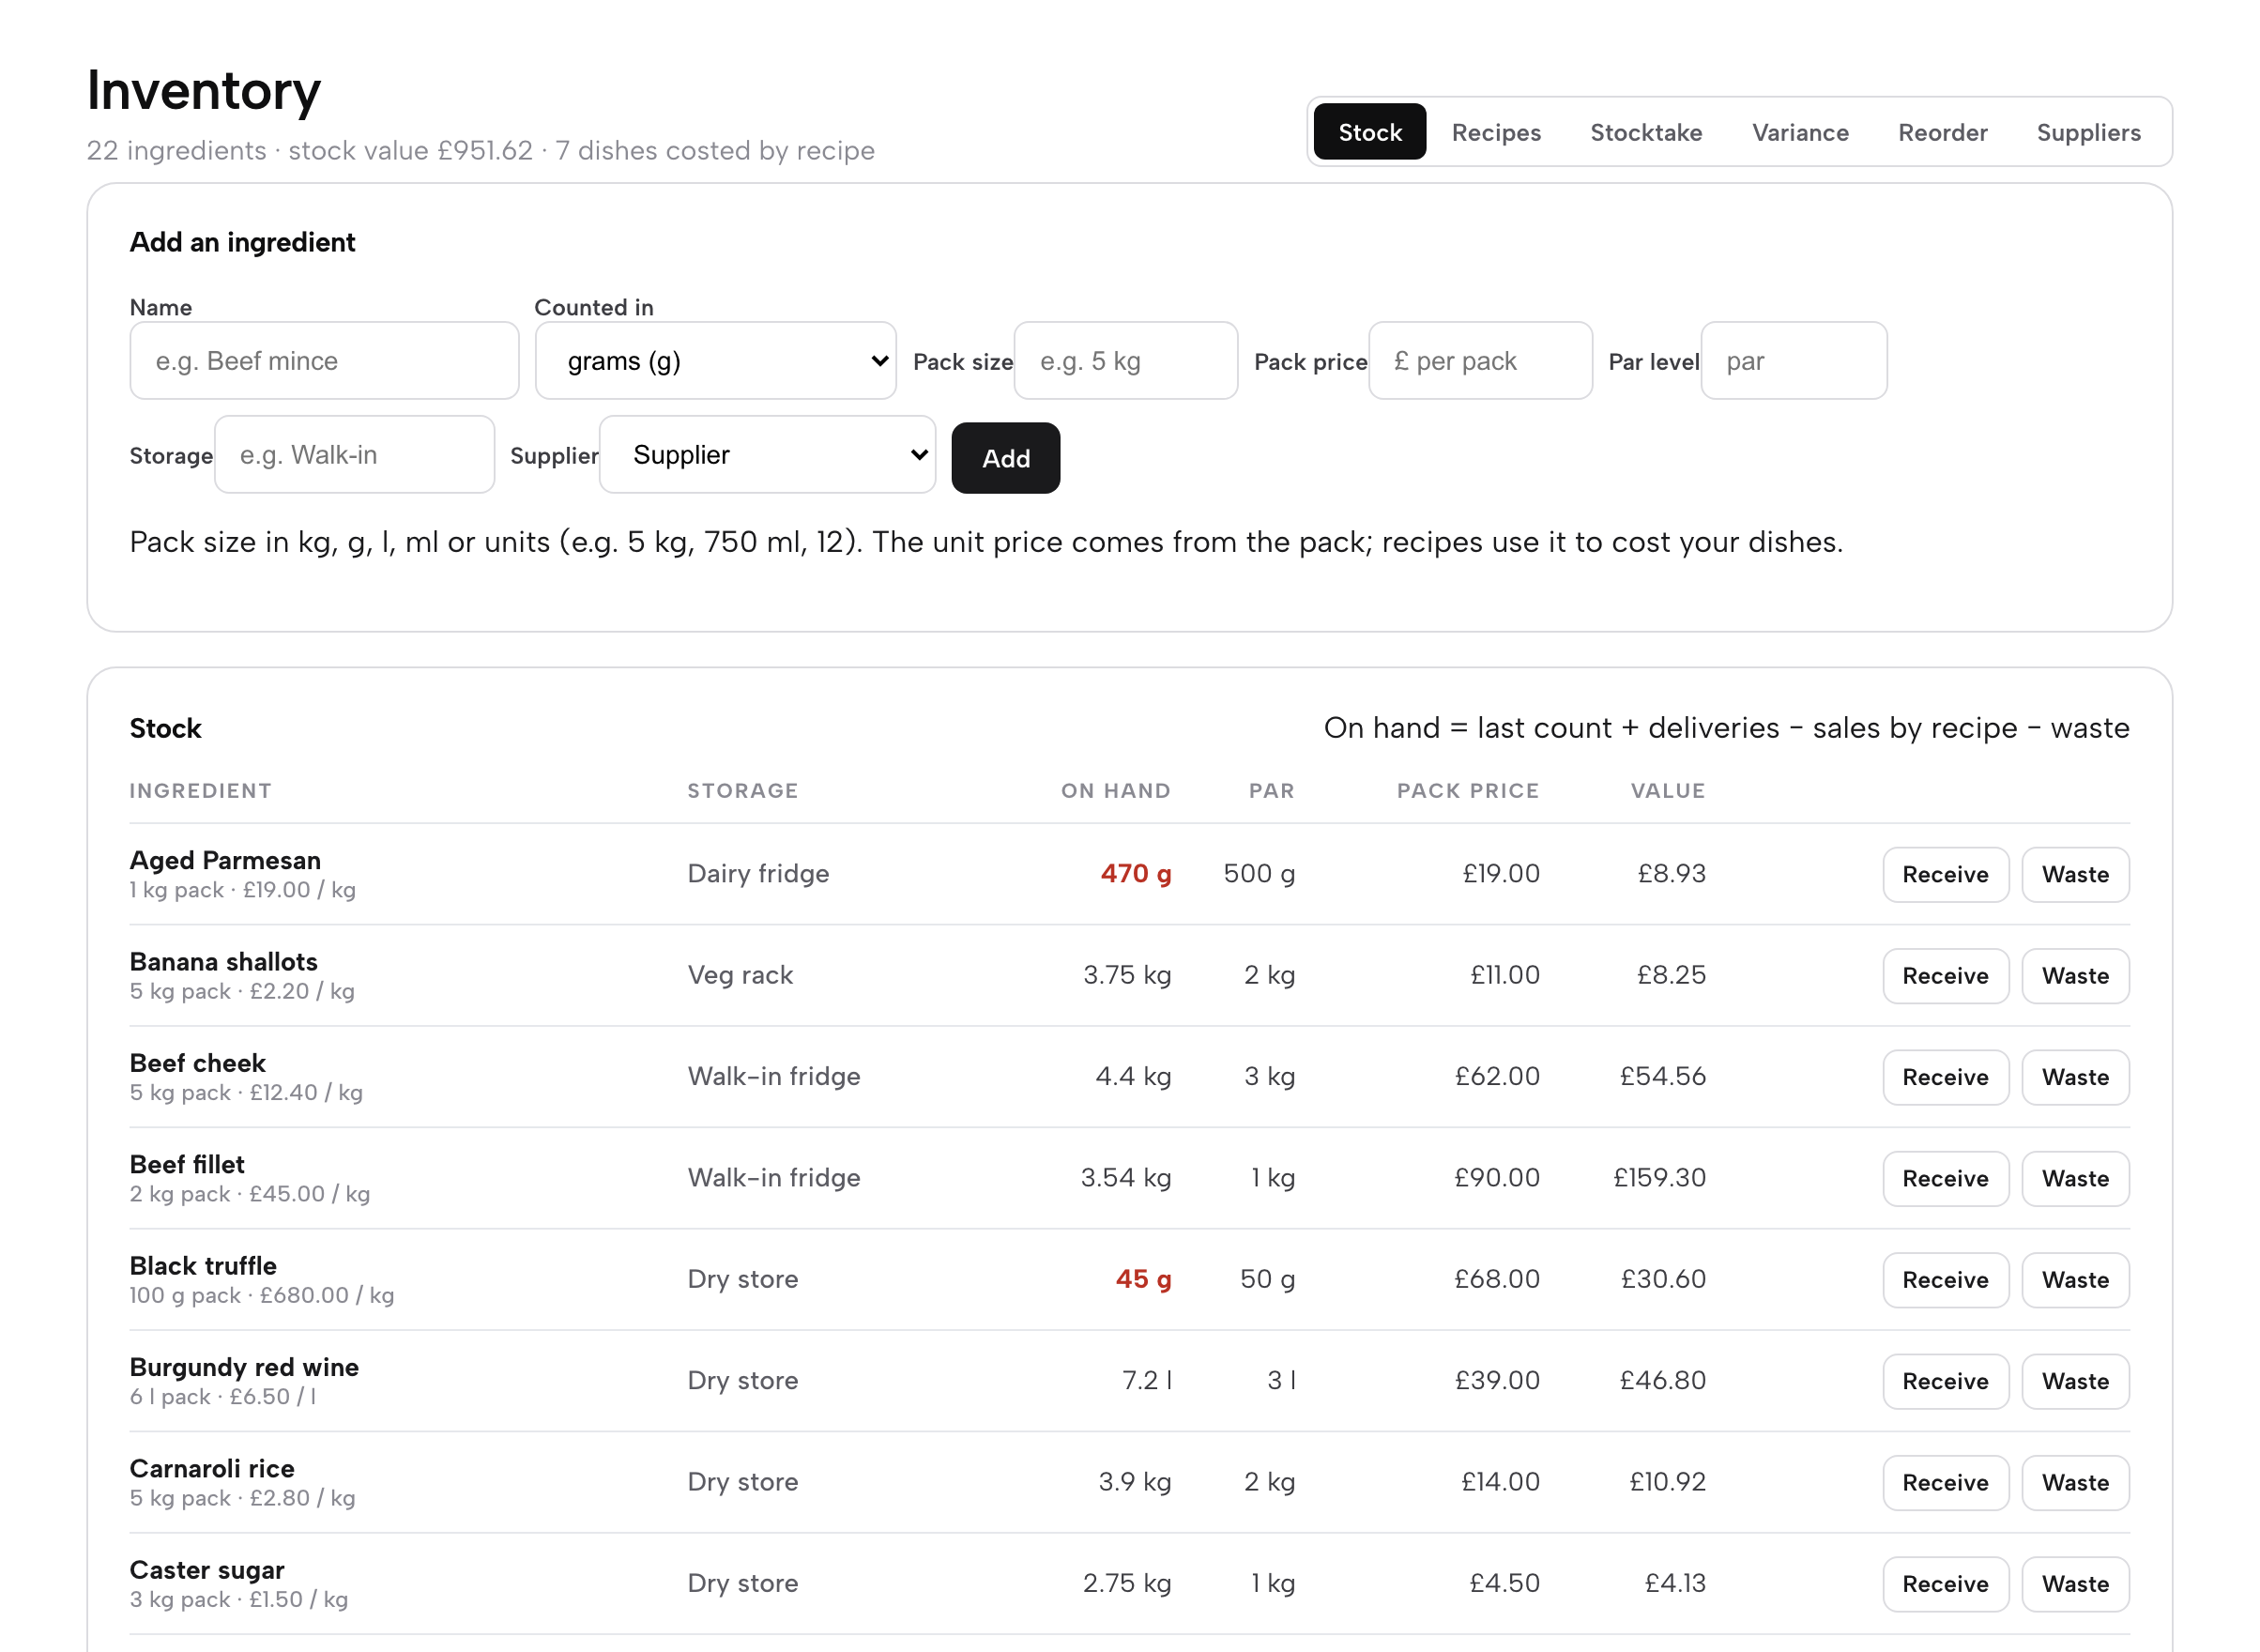The width and height of the screenshot is (2260, 1652).
Task: Record waste for Beef fillet
Action: (2074, 1178)
